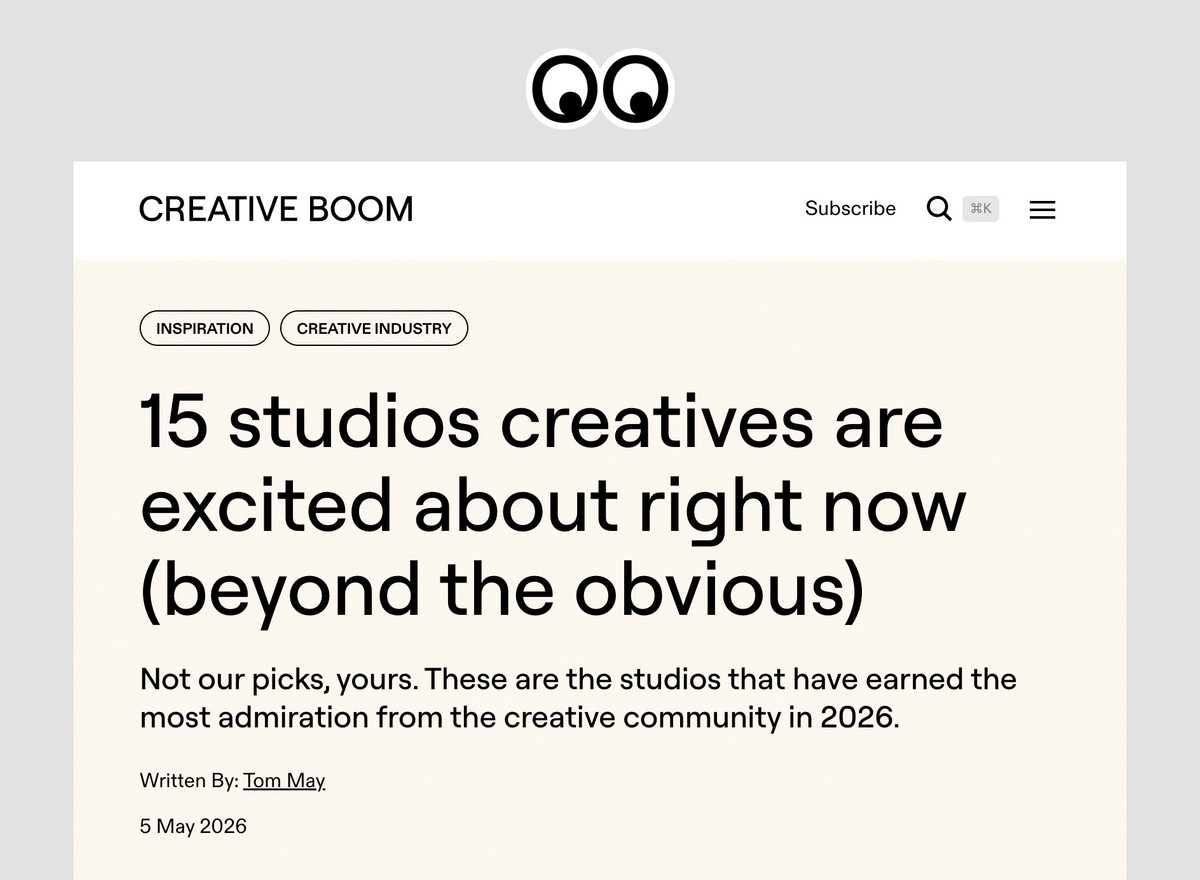Click the ⌘K keyboard shortcut badge

pyautogui.click(x=981, y=209)
